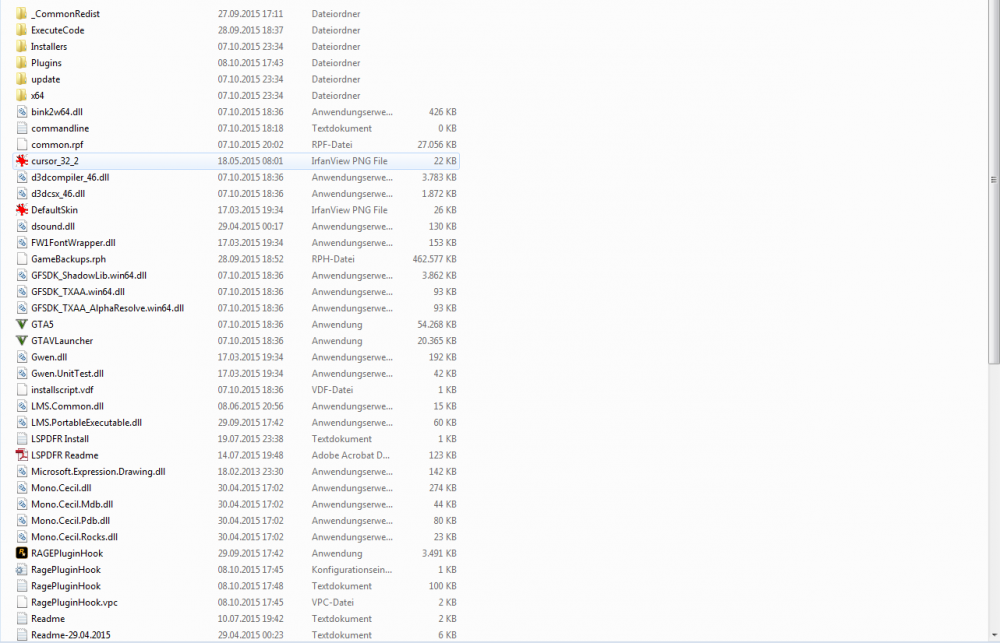Click the date 27.09.2015 17:11
The width and height of the screenshot is (1000, 643).
point(251,13)
